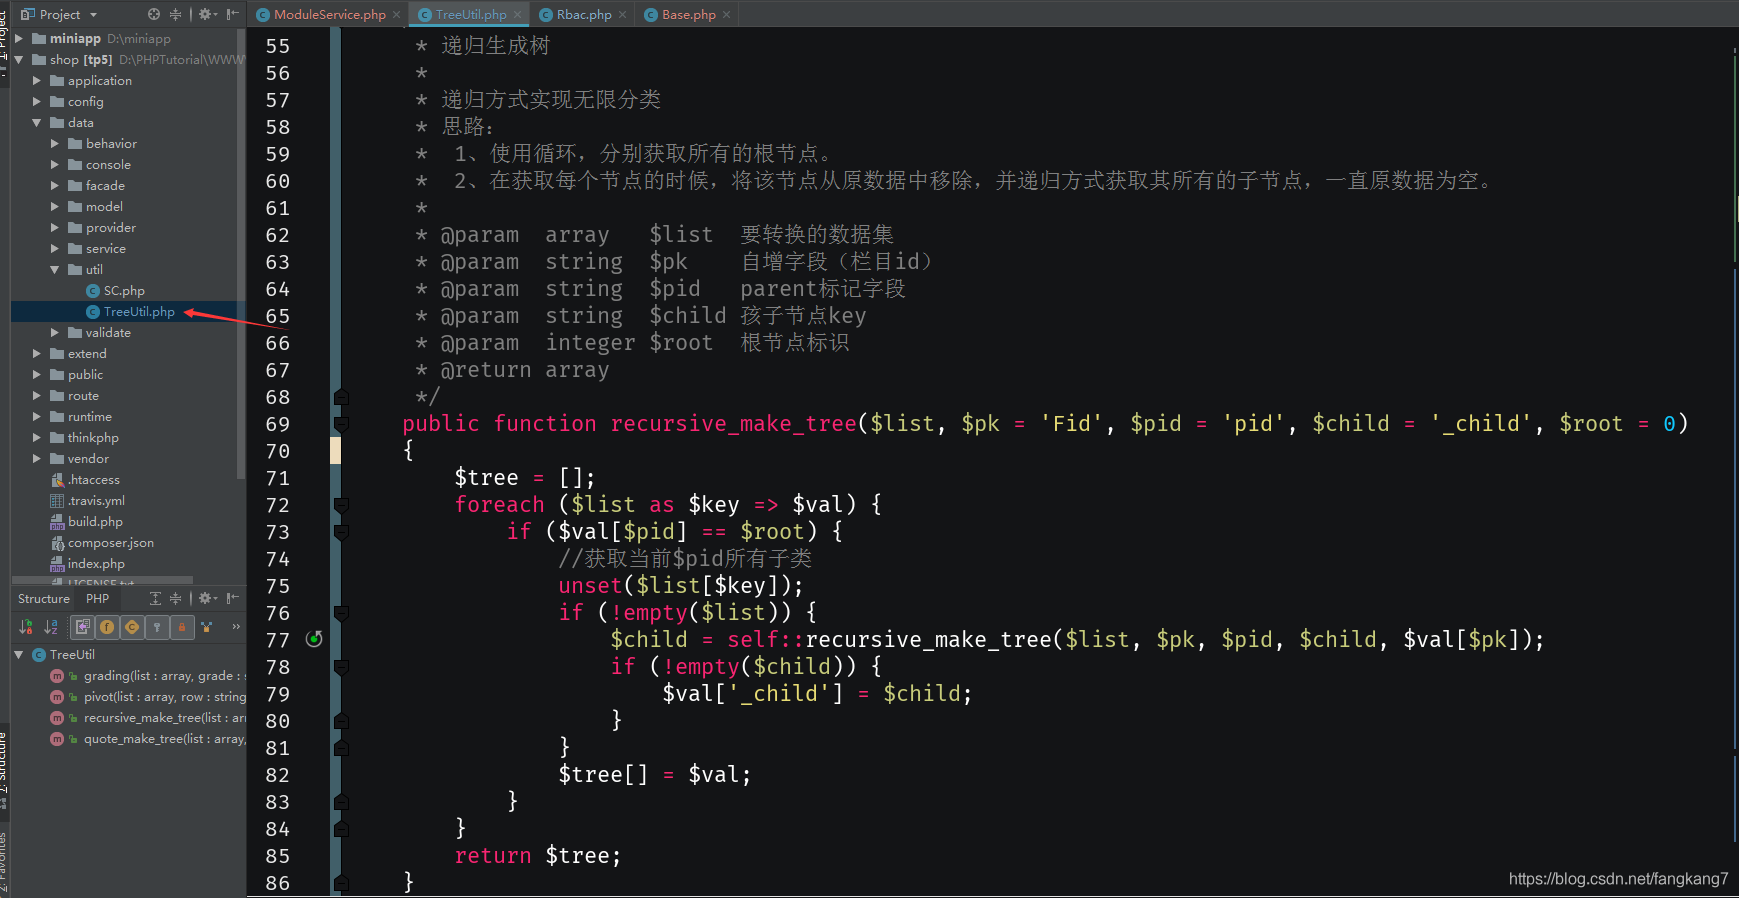The height and width of the screenshot is (898, 1739).
Task: Click the hierarchy icon in Structure toolbar
Action: coord(207,627)
